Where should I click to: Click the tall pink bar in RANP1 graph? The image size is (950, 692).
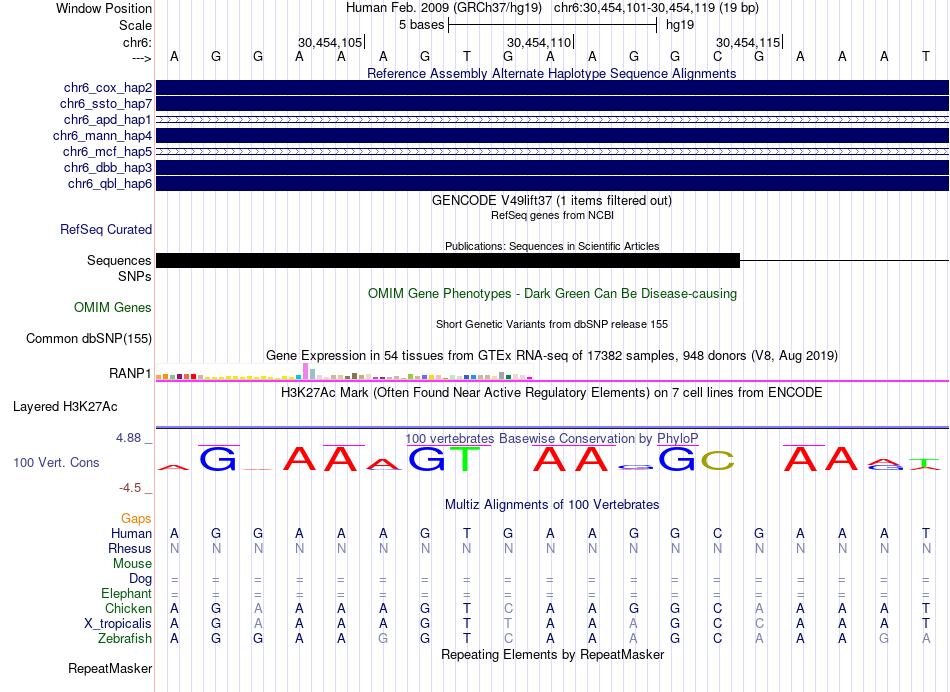pyautogui.click(x=306, y=371)
